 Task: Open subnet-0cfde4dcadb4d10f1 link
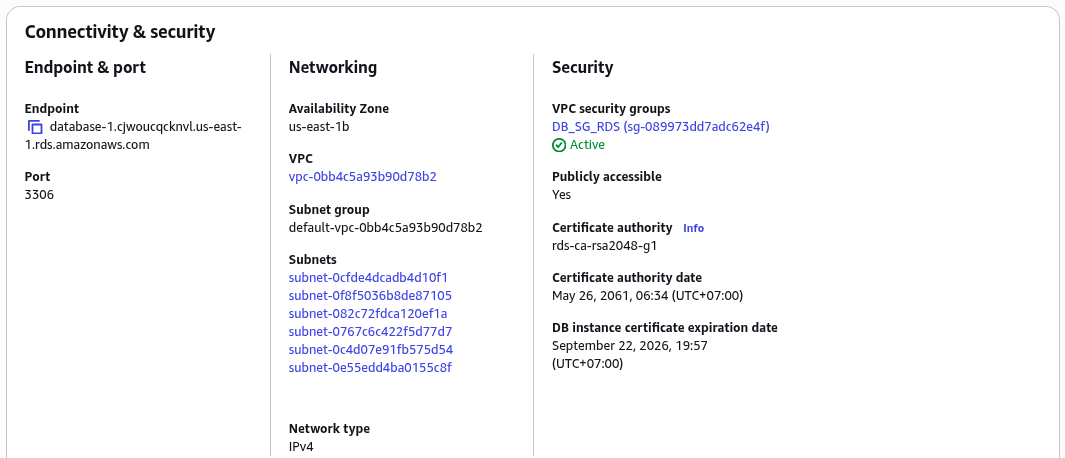click(x=368, y=277)
